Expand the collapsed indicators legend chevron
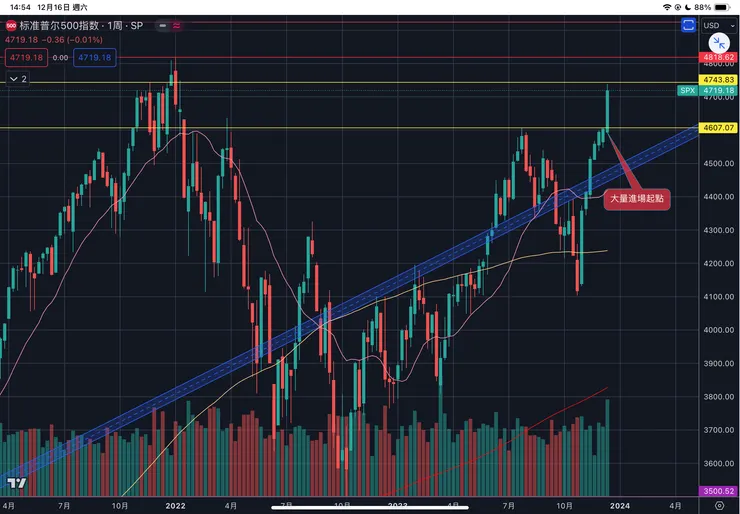Viewport: 740px width, 514px height. click(17, 77)
